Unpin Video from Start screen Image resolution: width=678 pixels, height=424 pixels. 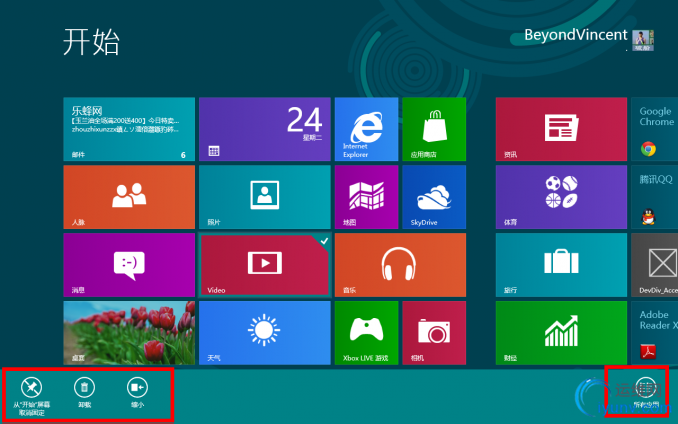32,396
